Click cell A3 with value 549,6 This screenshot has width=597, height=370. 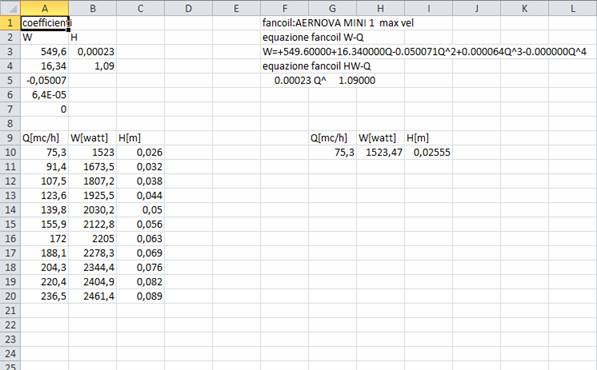pyautogui.click(x=45, y=52)
